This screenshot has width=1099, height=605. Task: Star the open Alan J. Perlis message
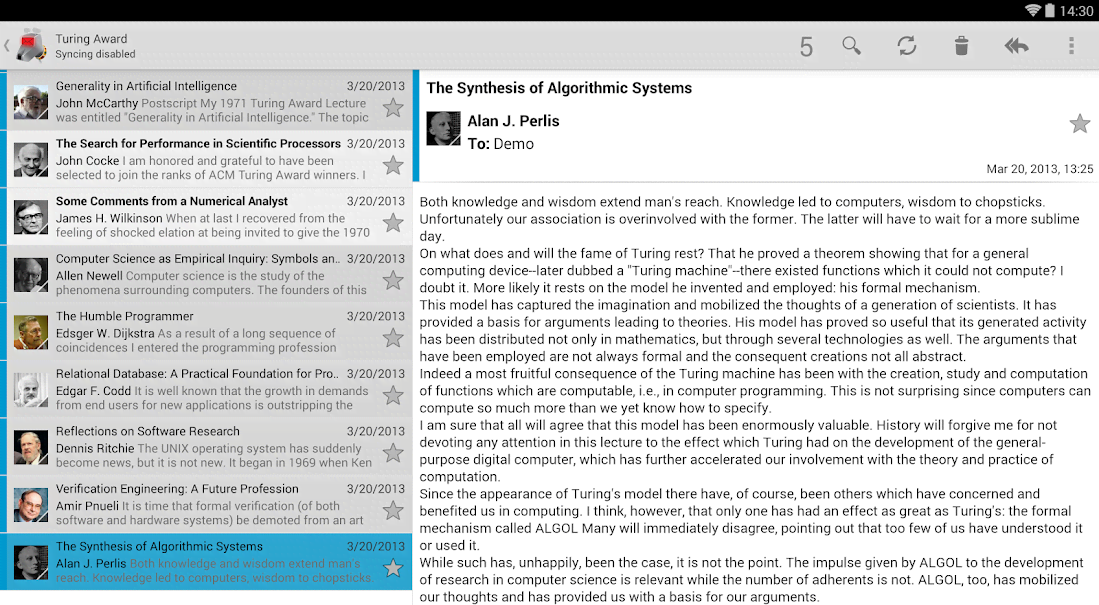(1079, 124)
